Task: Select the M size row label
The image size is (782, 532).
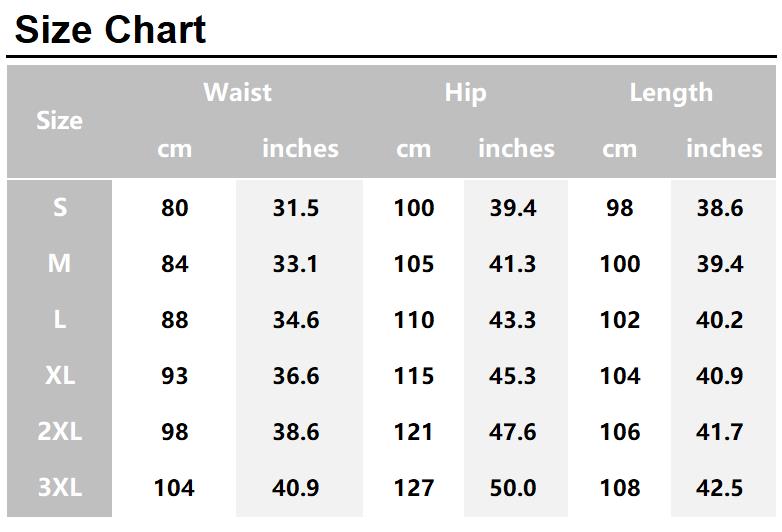Action: 59,263
